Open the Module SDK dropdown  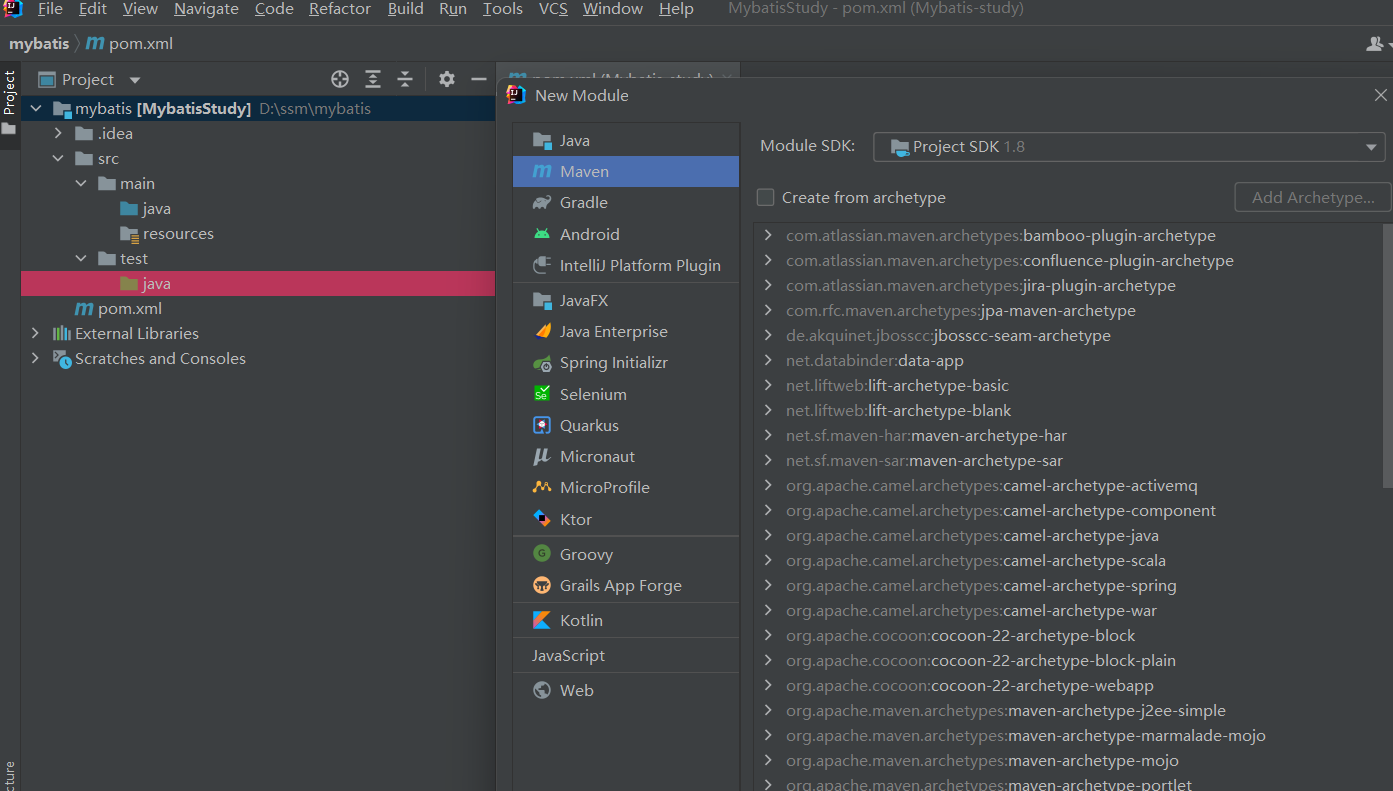click(1129, 147)
